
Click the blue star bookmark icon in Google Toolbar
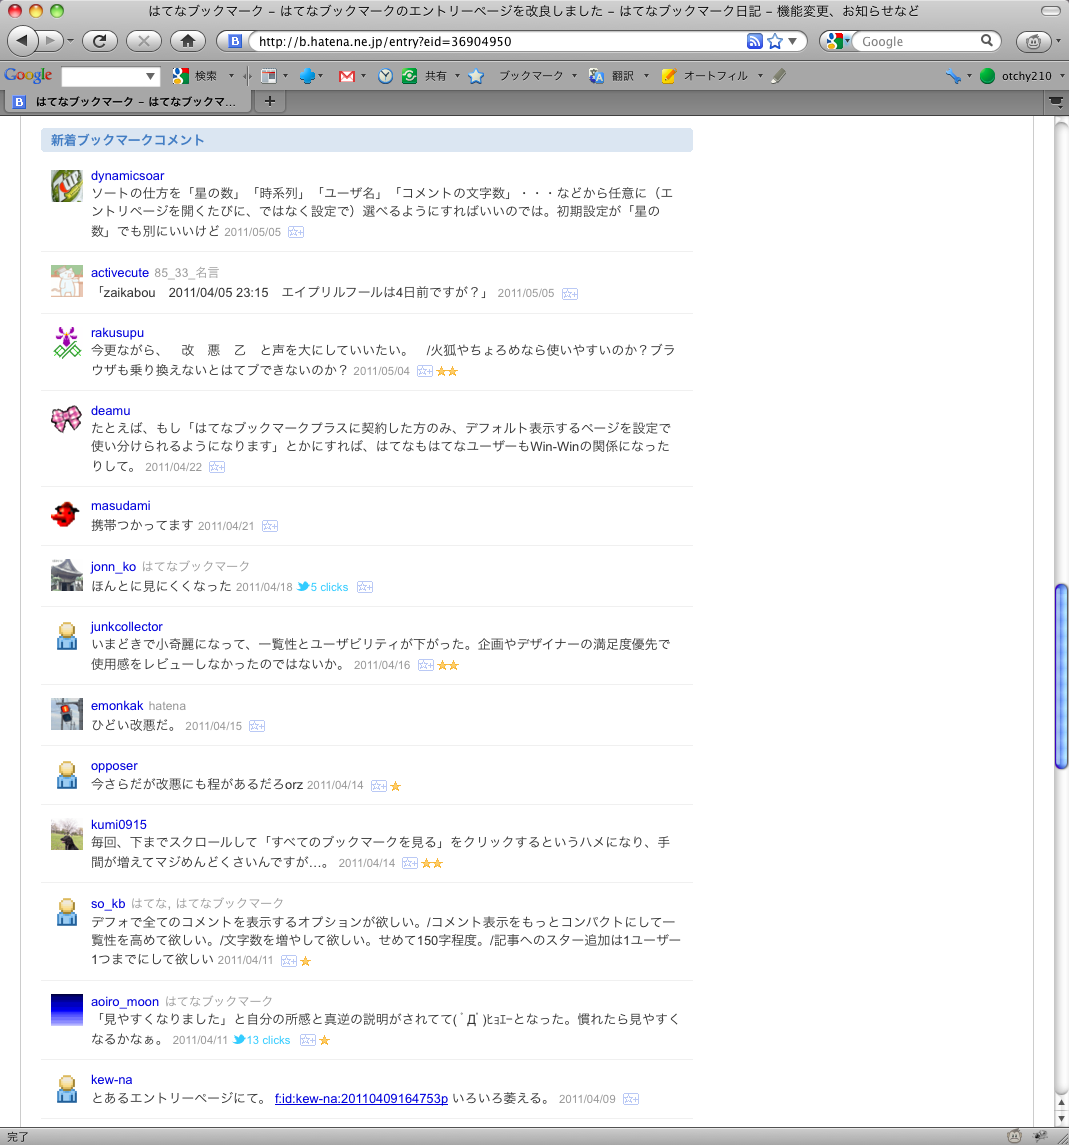click(x=476, y=76)
